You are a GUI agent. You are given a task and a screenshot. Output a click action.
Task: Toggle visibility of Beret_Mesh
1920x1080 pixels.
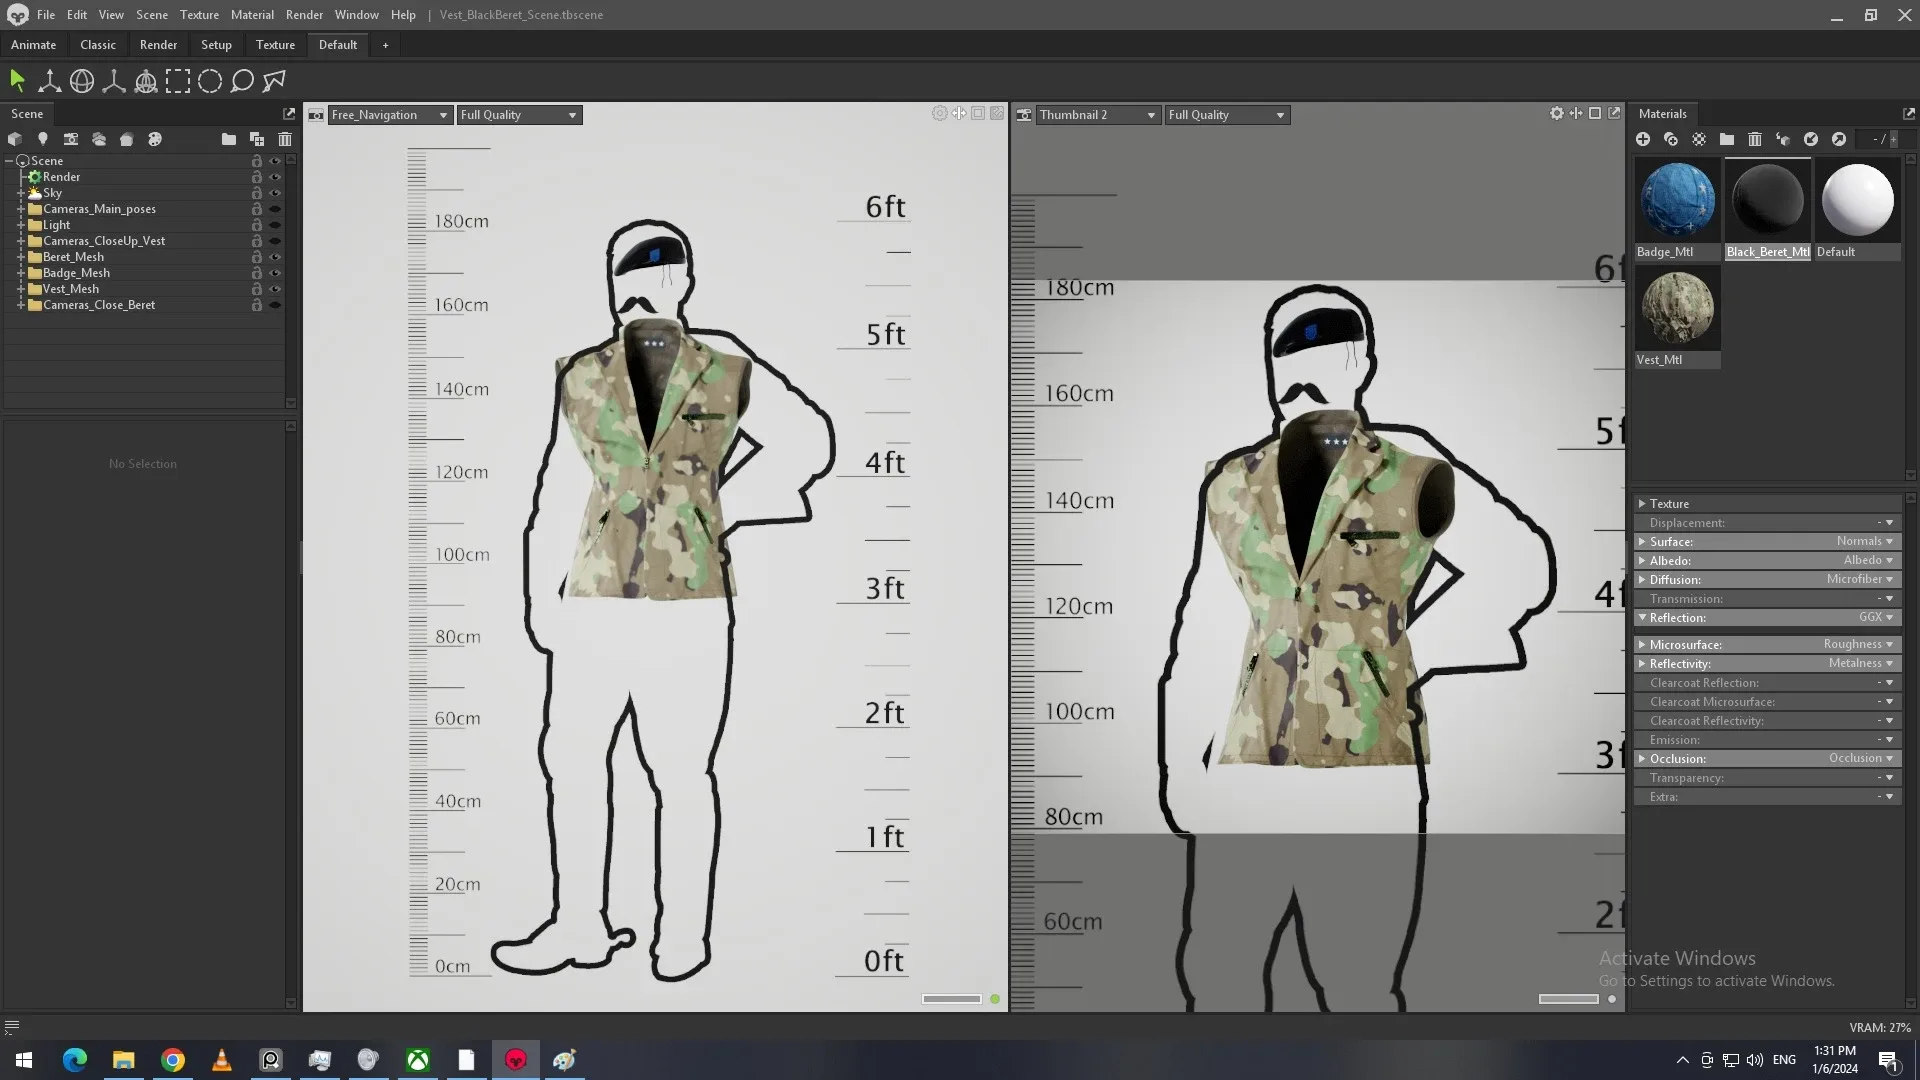point(275,257)
